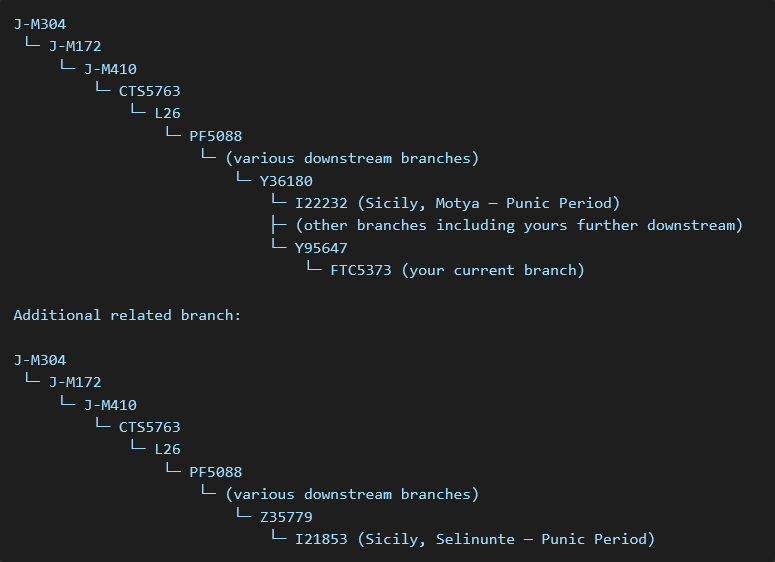Select the second J-M410 node
775x562 pixels.
[110, 405]
